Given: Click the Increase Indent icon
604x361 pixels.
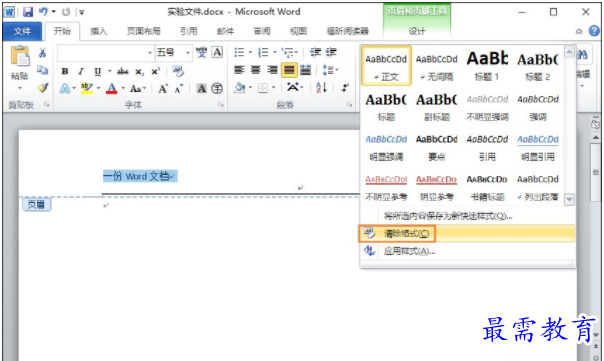Looking at the screenshot, I should pyautogui.click(x=331, y=52).
